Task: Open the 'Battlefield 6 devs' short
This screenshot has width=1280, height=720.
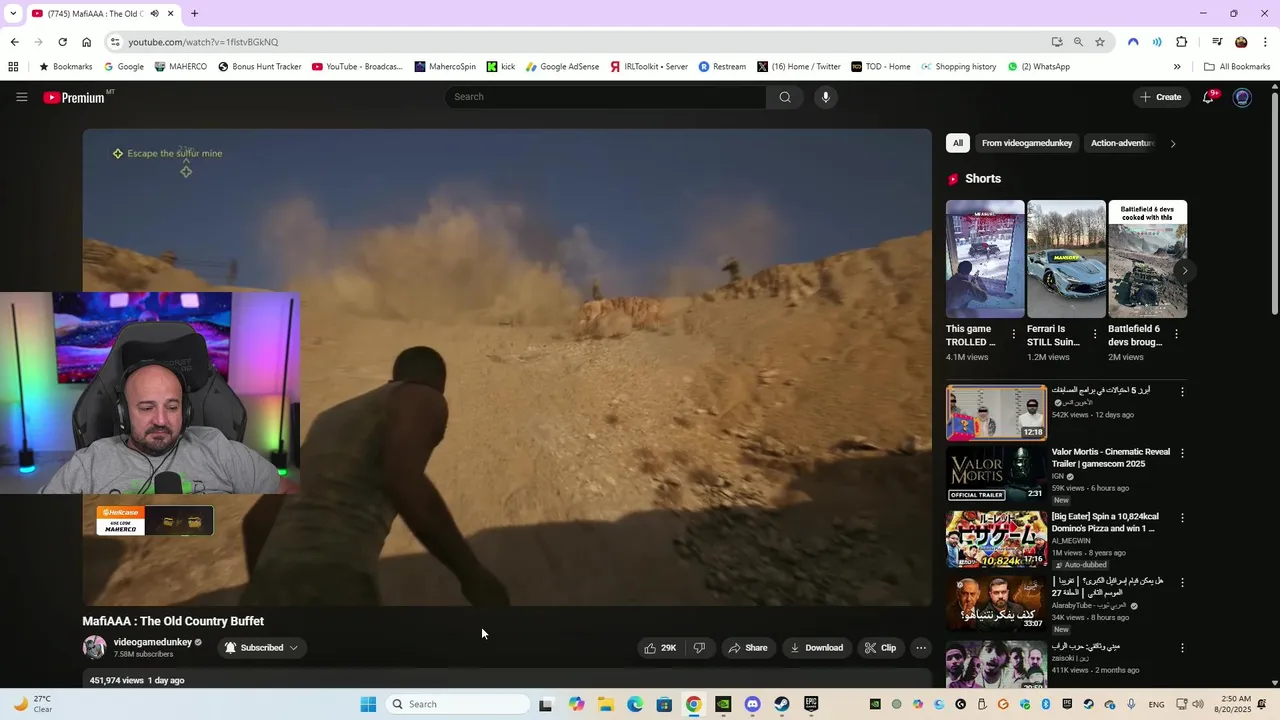Action: click(1147, 259)
